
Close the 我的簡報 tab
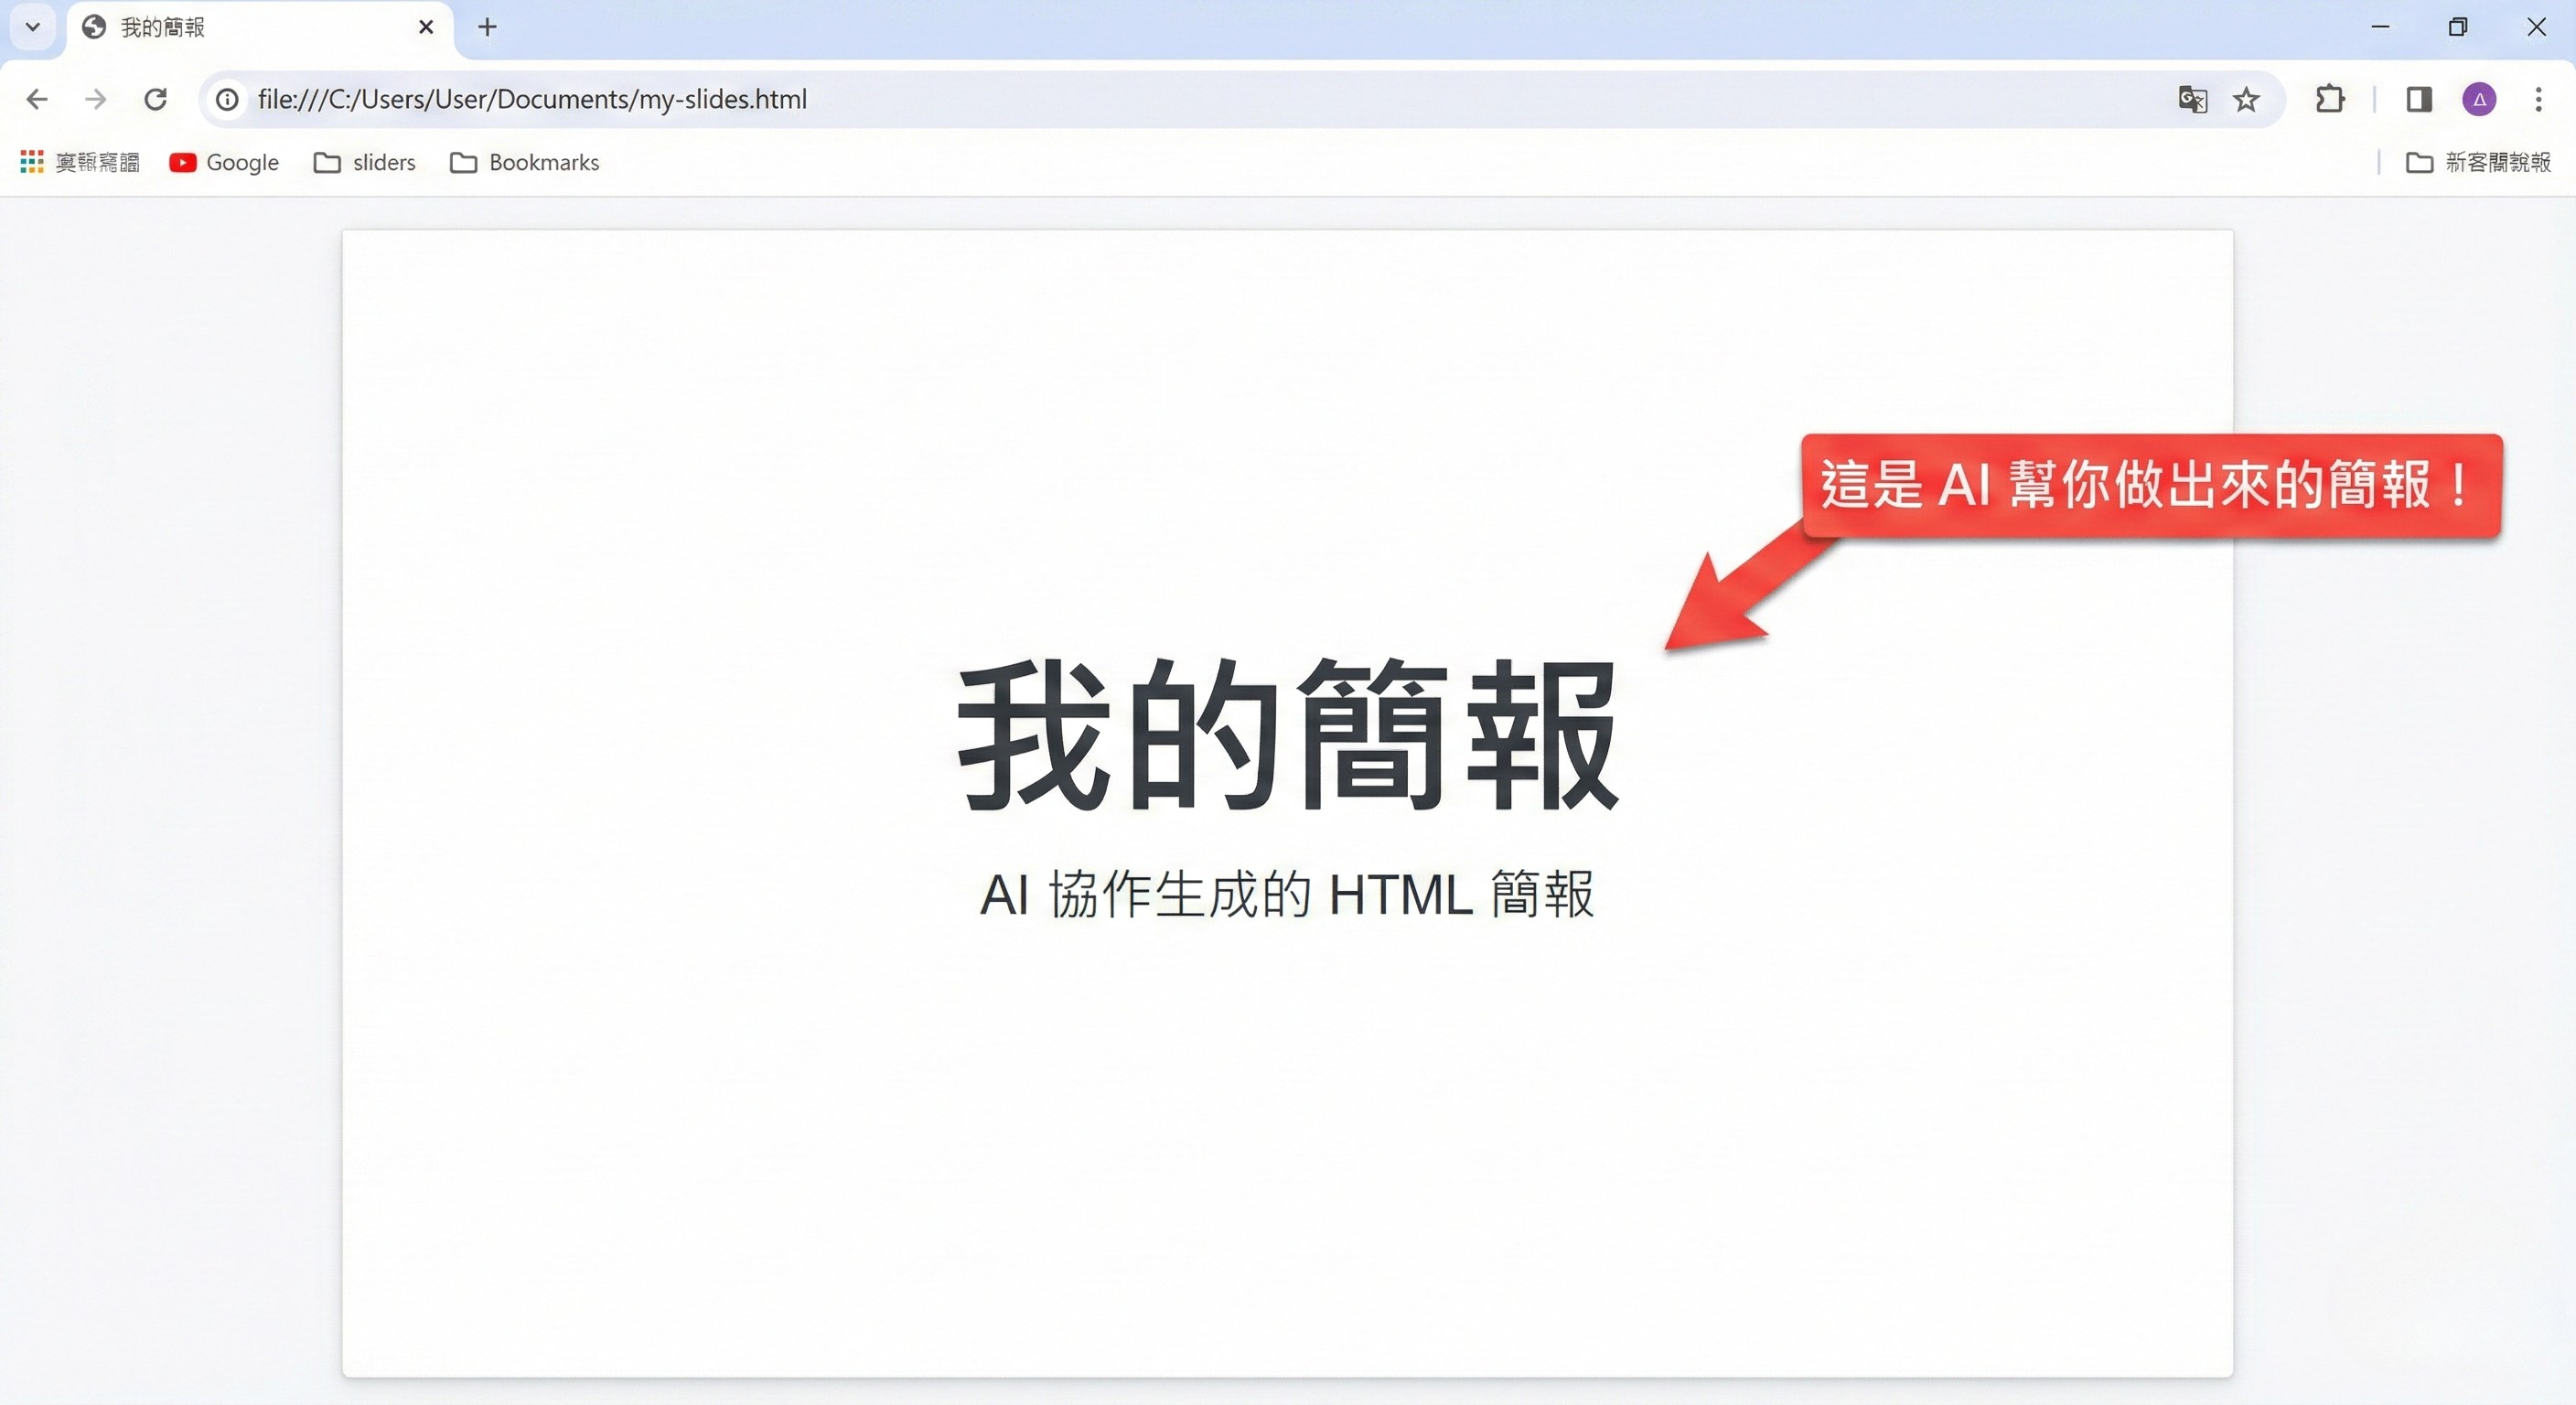click(x=426, y=27)
